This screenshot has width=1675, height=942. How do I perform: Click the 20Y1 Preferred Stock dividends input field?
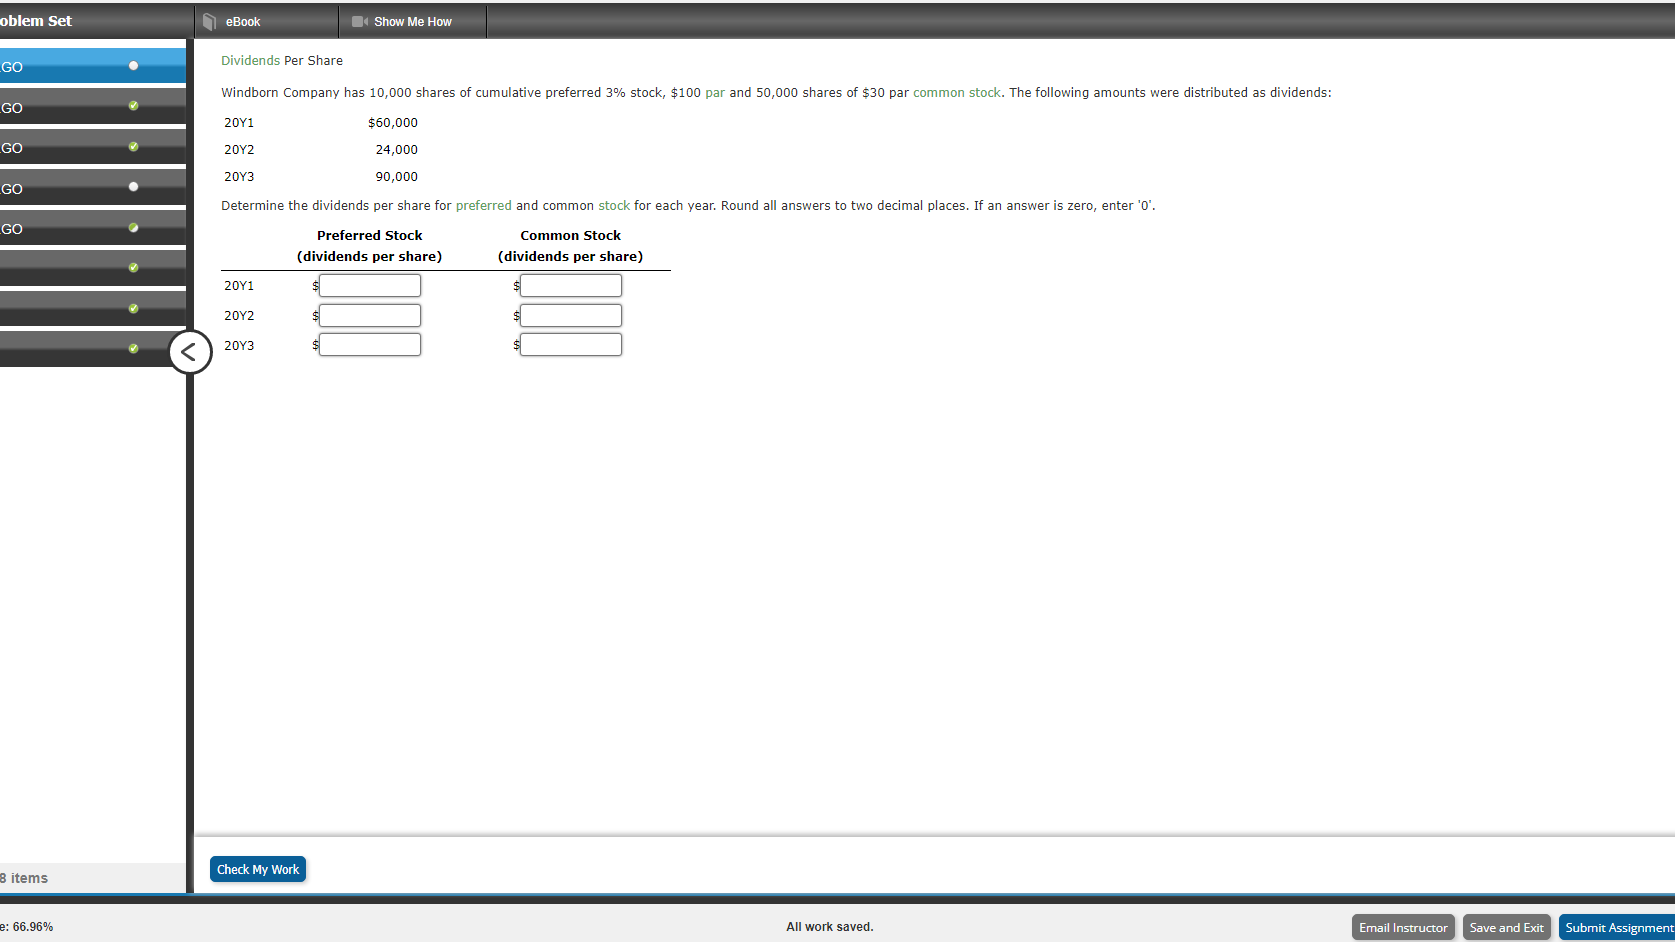369,285
